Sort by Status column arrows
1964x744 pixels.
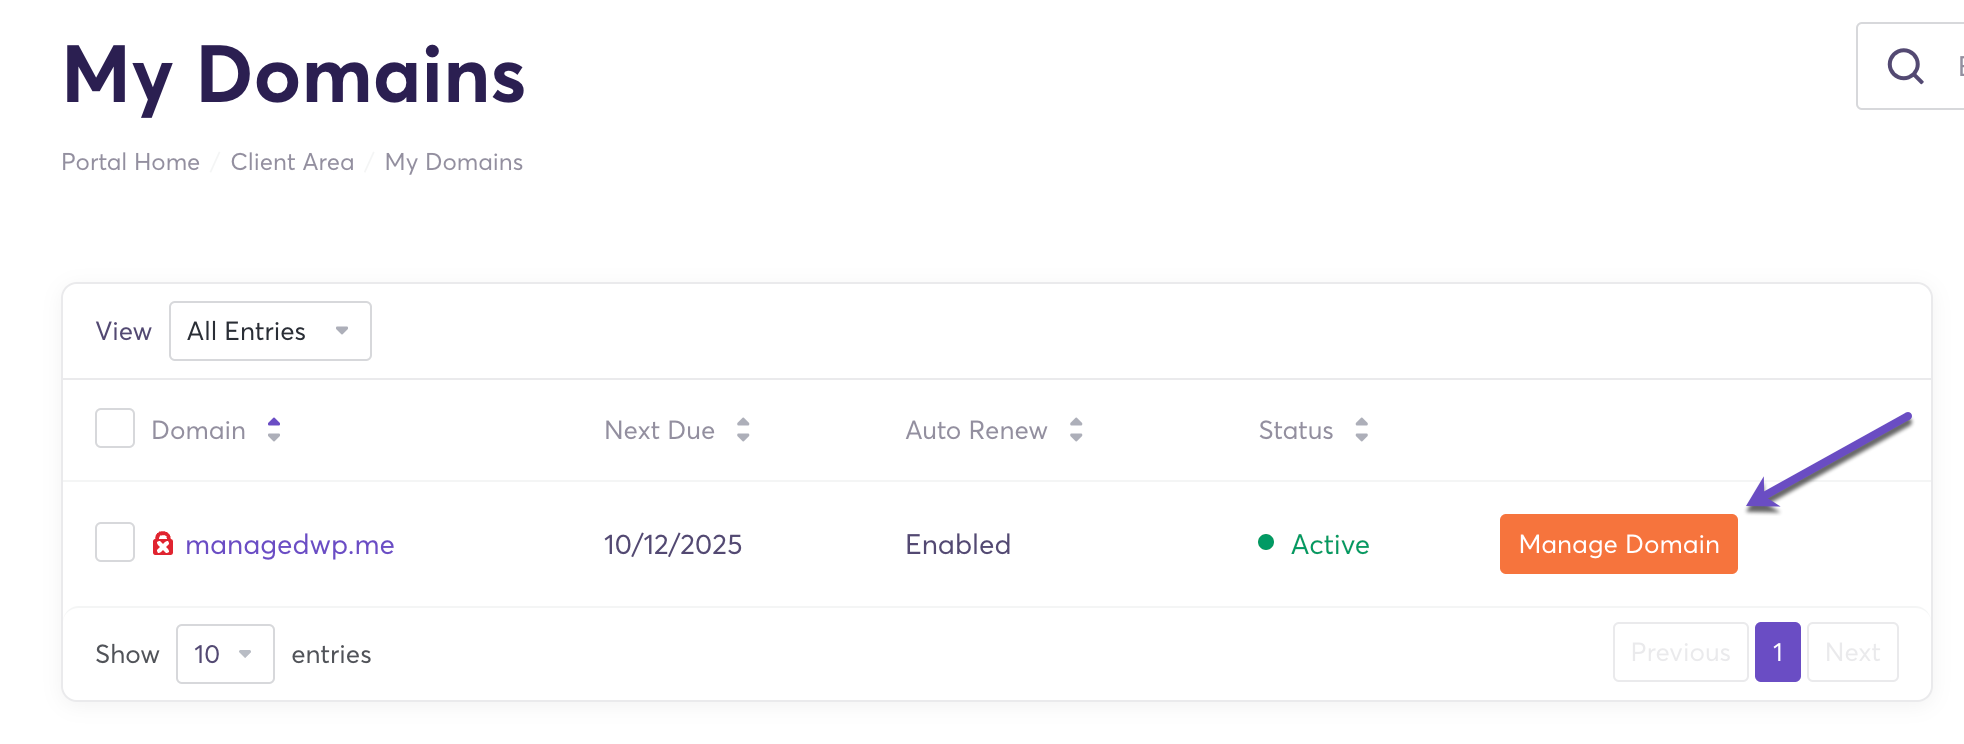coord(1361,430)
